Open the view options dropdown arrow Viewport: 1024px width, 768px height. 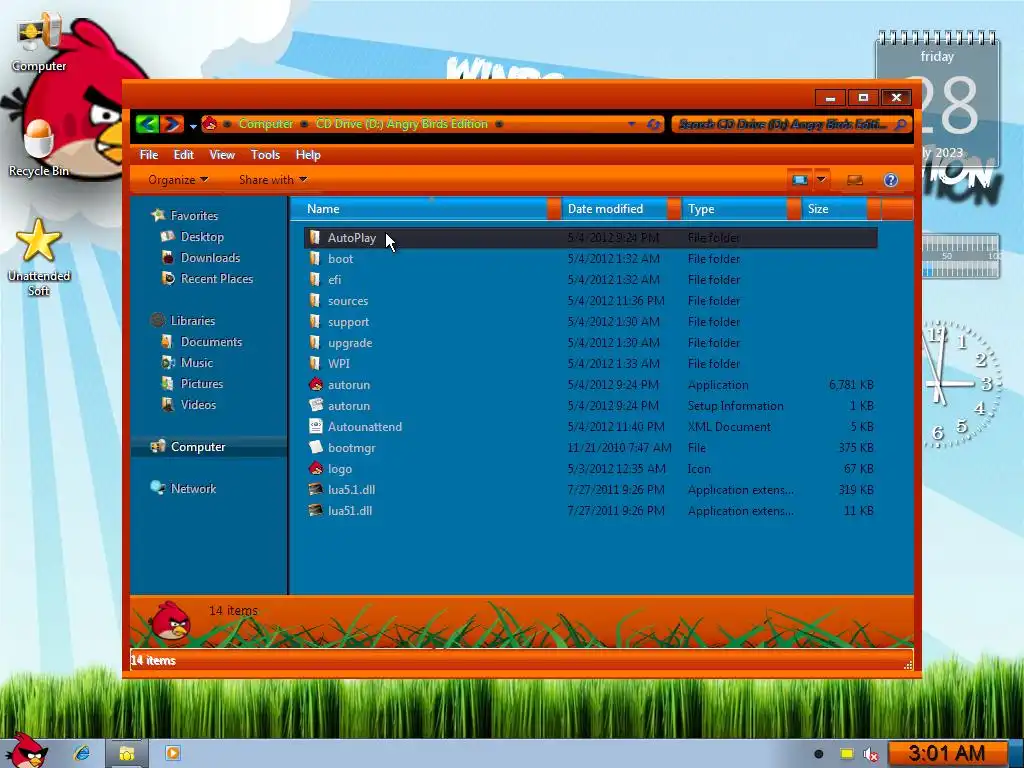(x=822, y=180)
